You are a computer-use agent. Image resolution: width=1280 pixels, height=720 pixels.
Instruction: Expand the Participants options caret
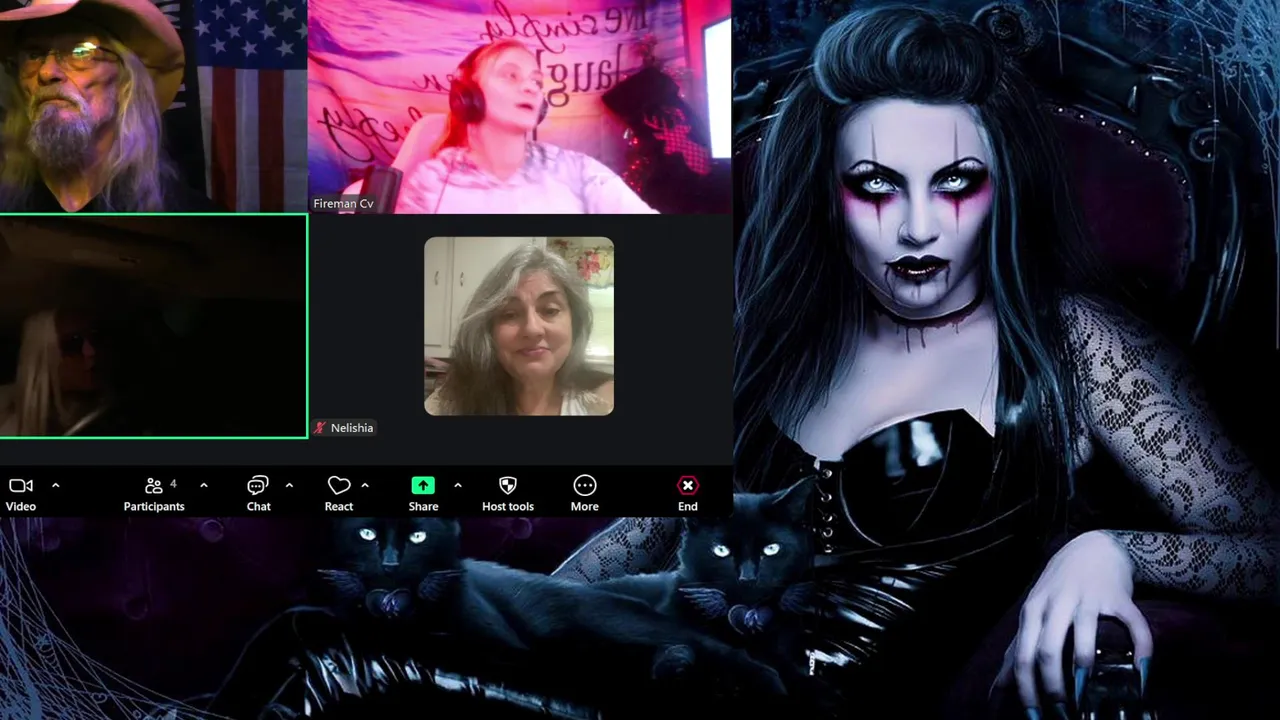(203, 486)
